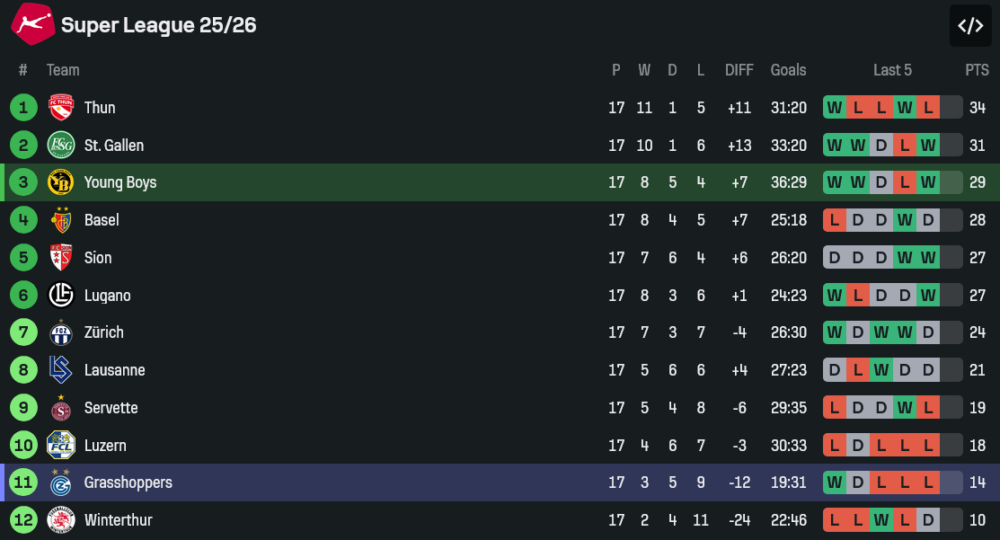Click the Luzern club crest
1000x540 pixels.
coord(61,445)
